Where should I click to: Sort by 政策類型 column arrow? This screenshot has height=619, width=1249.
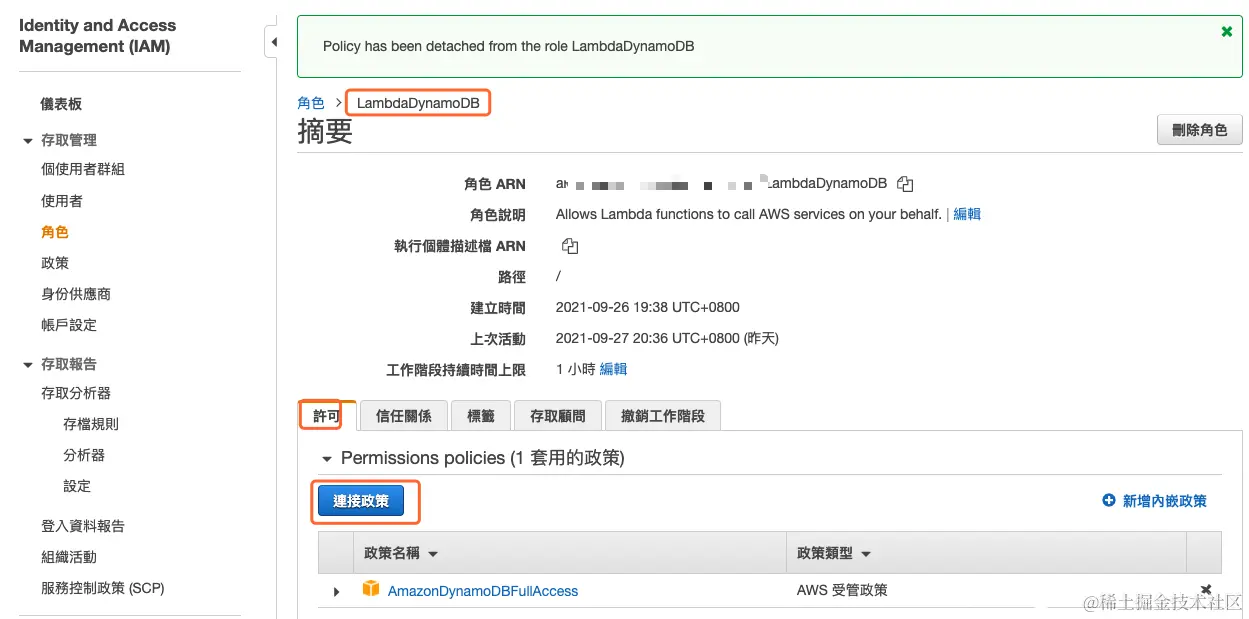(866, 554)
